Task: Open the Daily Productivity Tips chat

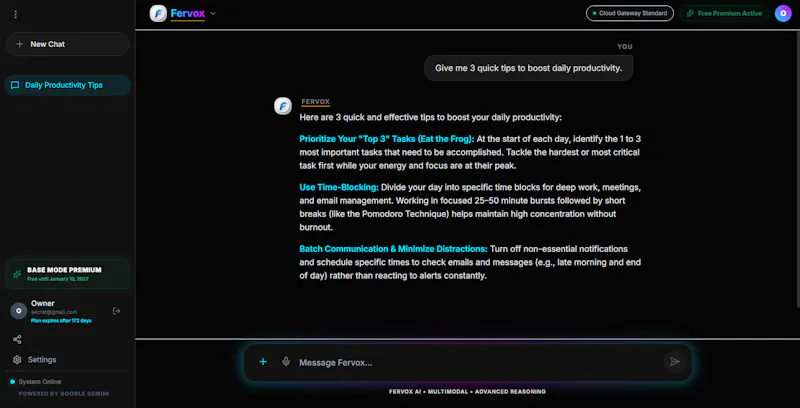Action: [67, 85]
